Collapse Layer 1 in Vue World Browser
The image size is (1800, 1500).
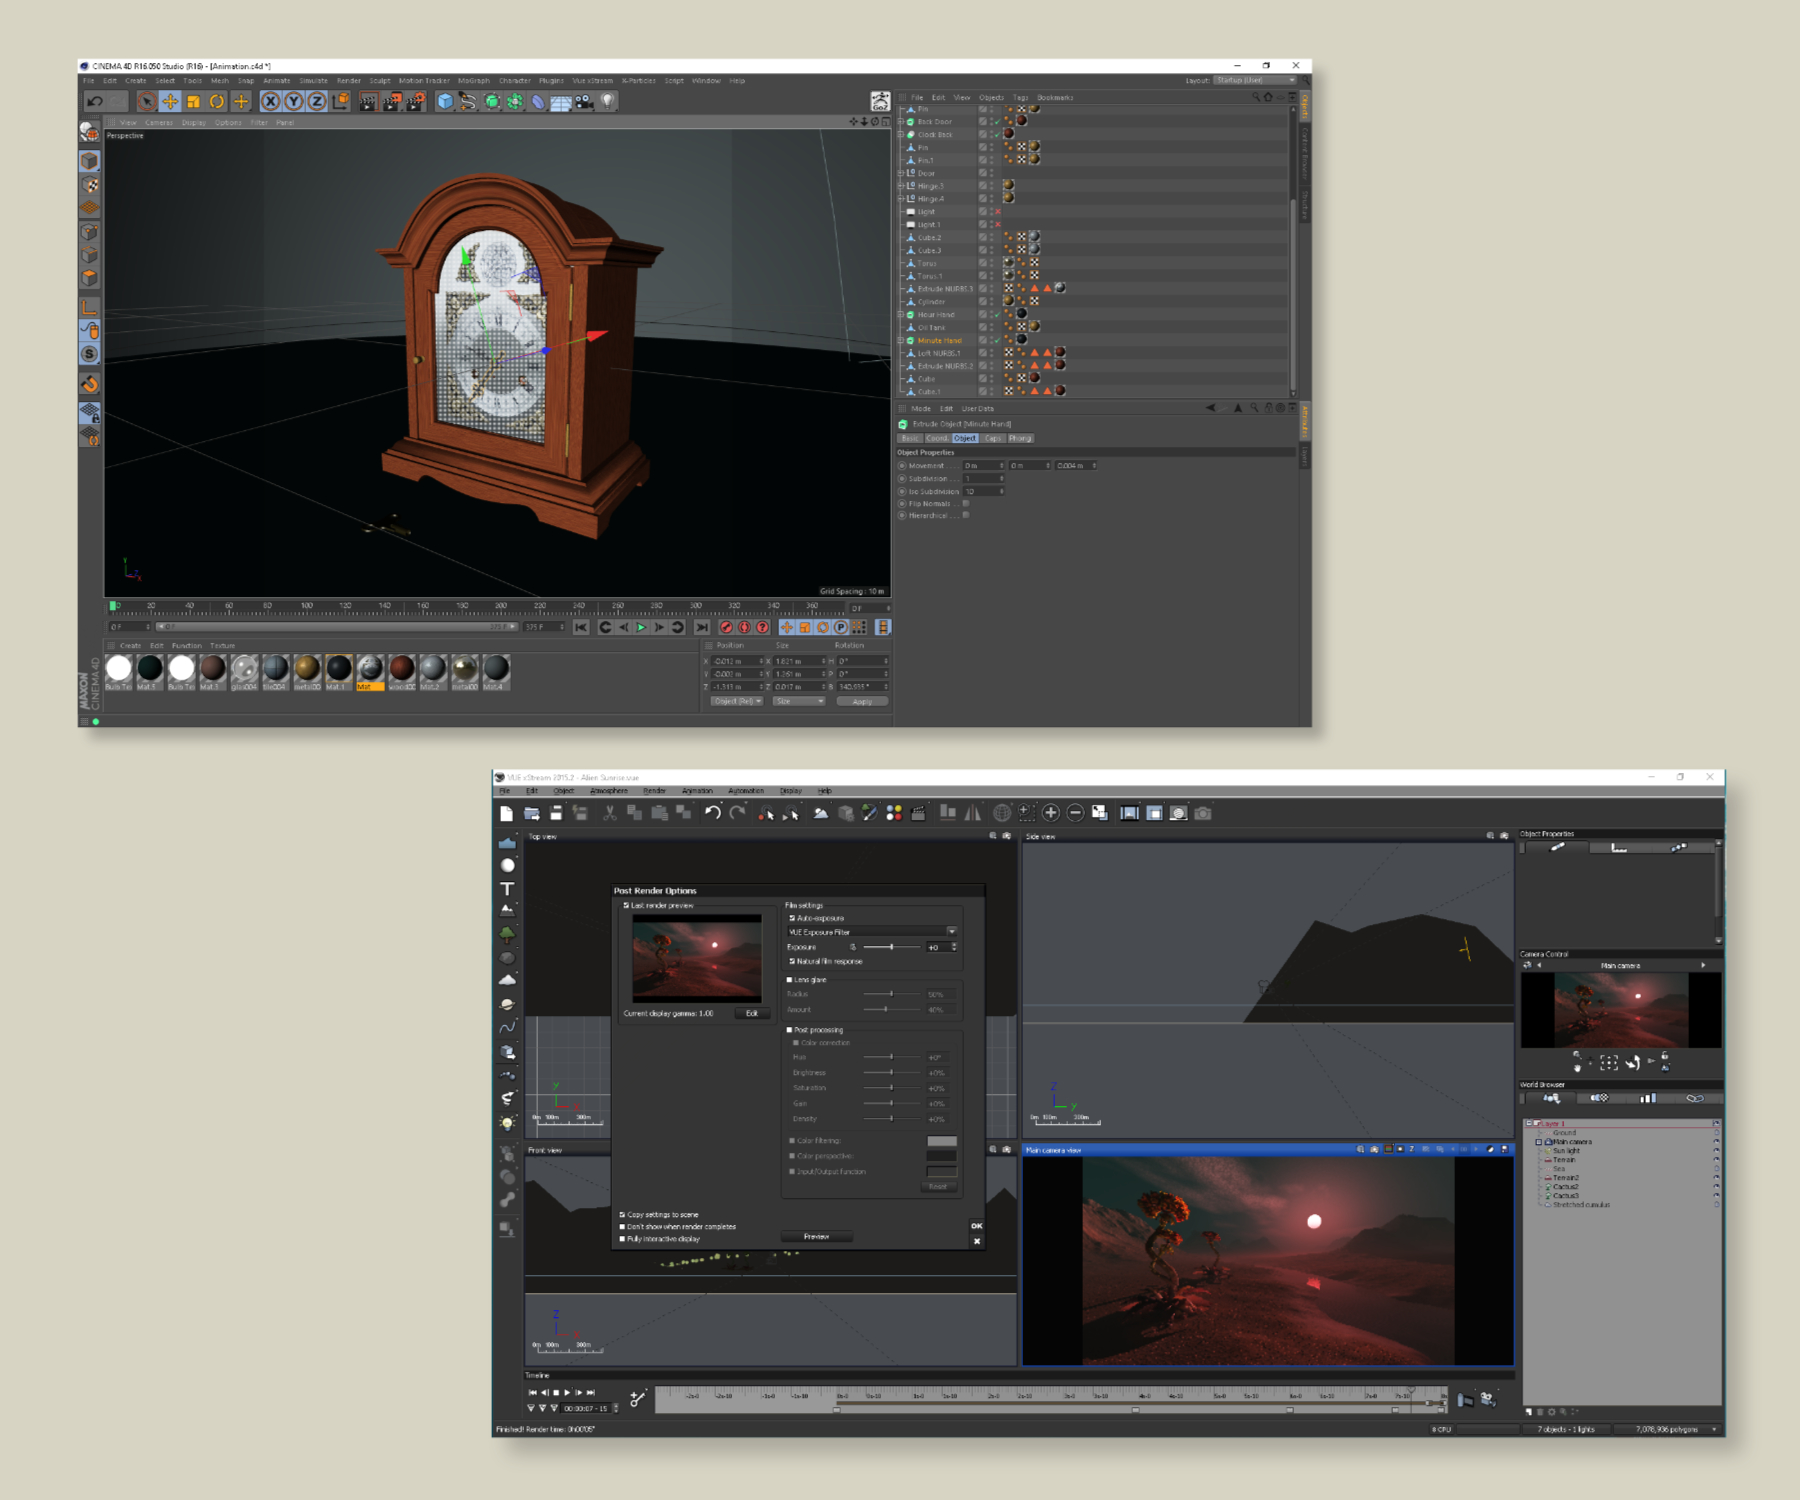point(1528,1123)
